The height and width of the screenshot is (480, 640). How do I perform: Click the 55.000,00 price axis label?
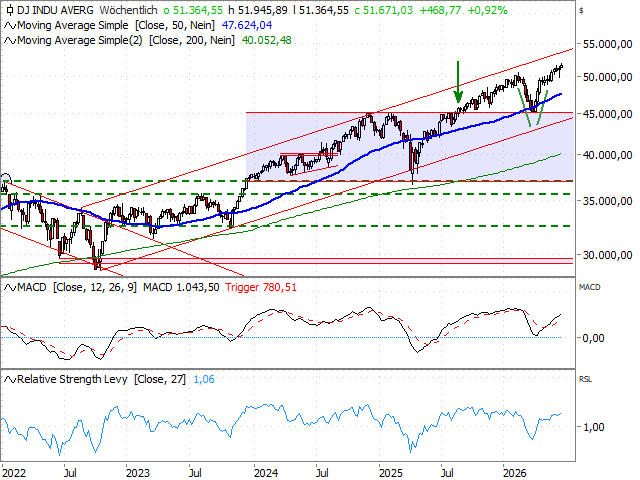point(607,44)
